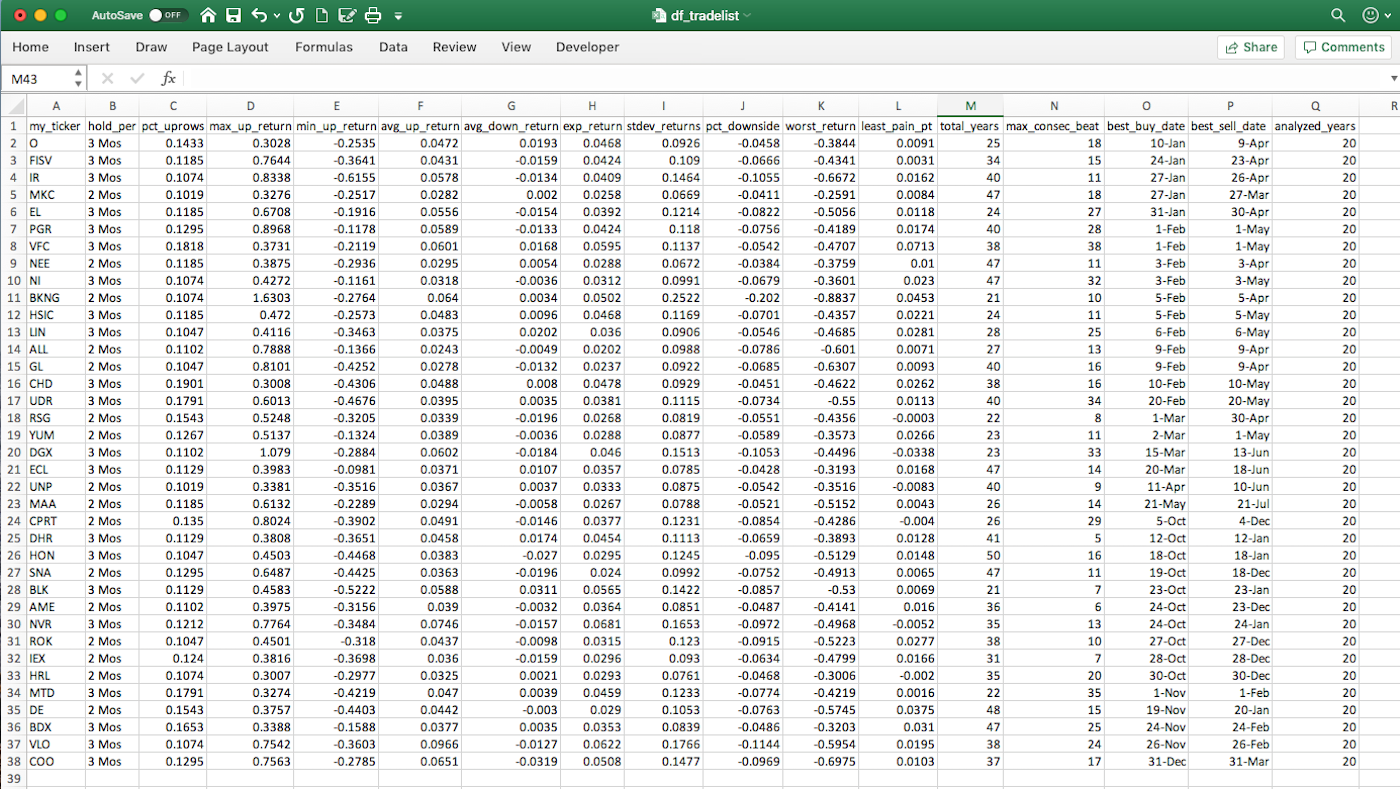Click the Name Box showing M43
This screenshot has width=1400, height=789.
click(x=40, y=78)
